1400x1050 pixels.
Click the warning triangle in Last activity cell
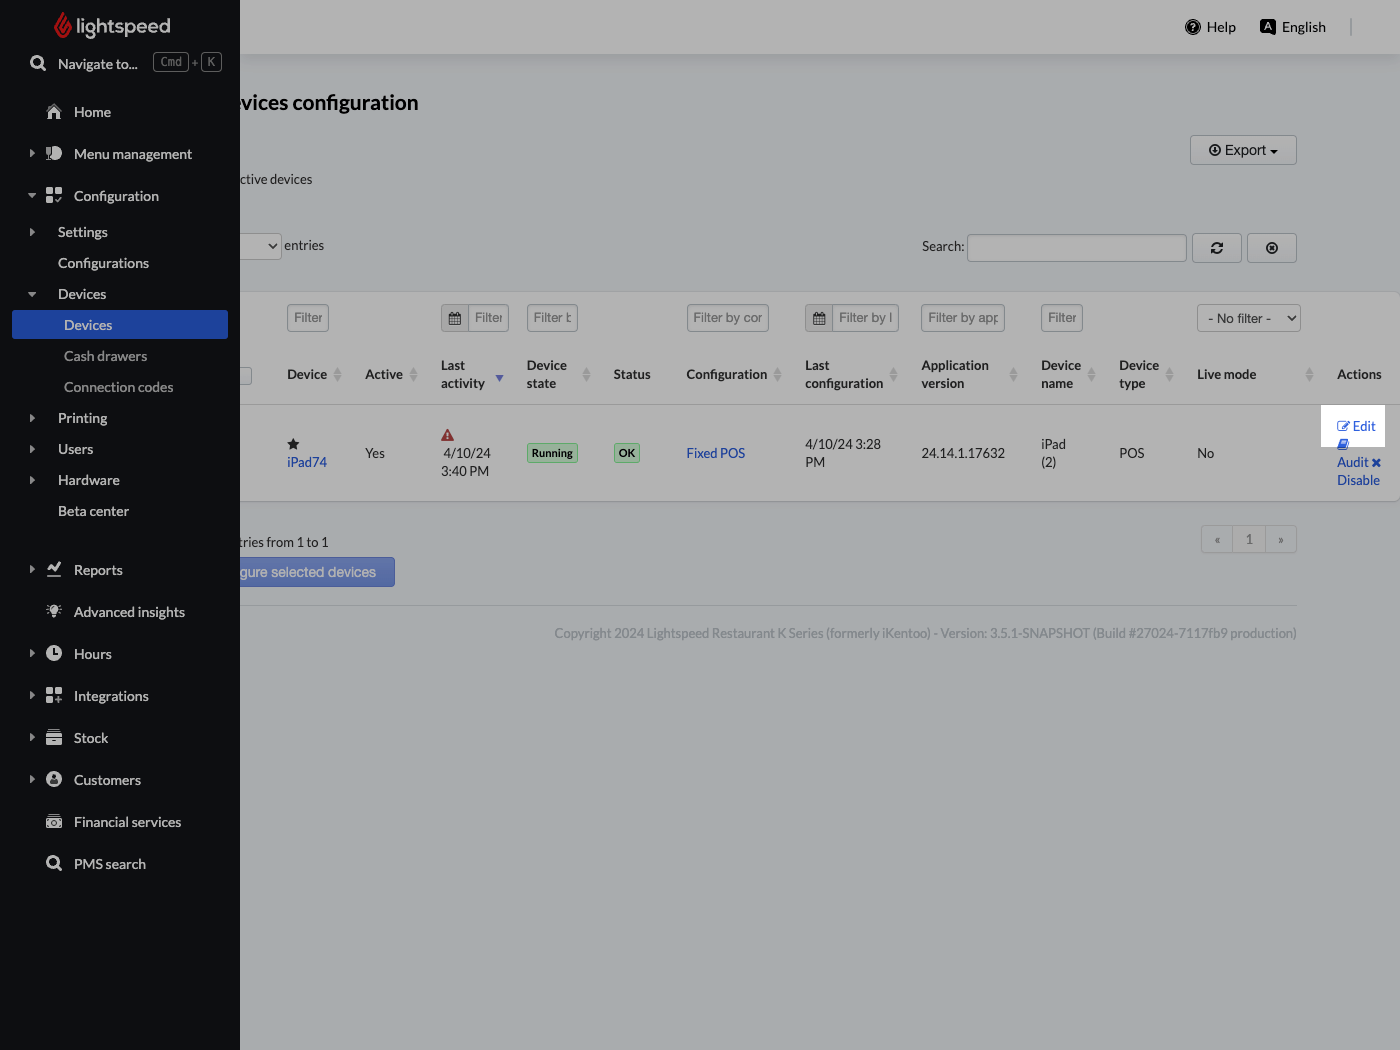point(447,435)
